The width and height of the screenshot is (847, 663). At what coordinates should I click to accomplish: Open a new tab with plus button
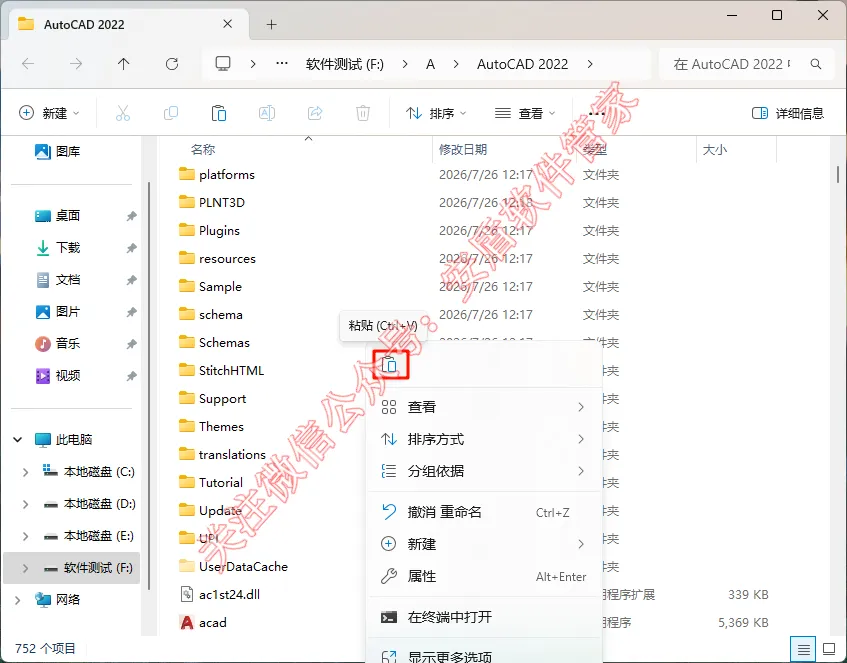(272, 24)
